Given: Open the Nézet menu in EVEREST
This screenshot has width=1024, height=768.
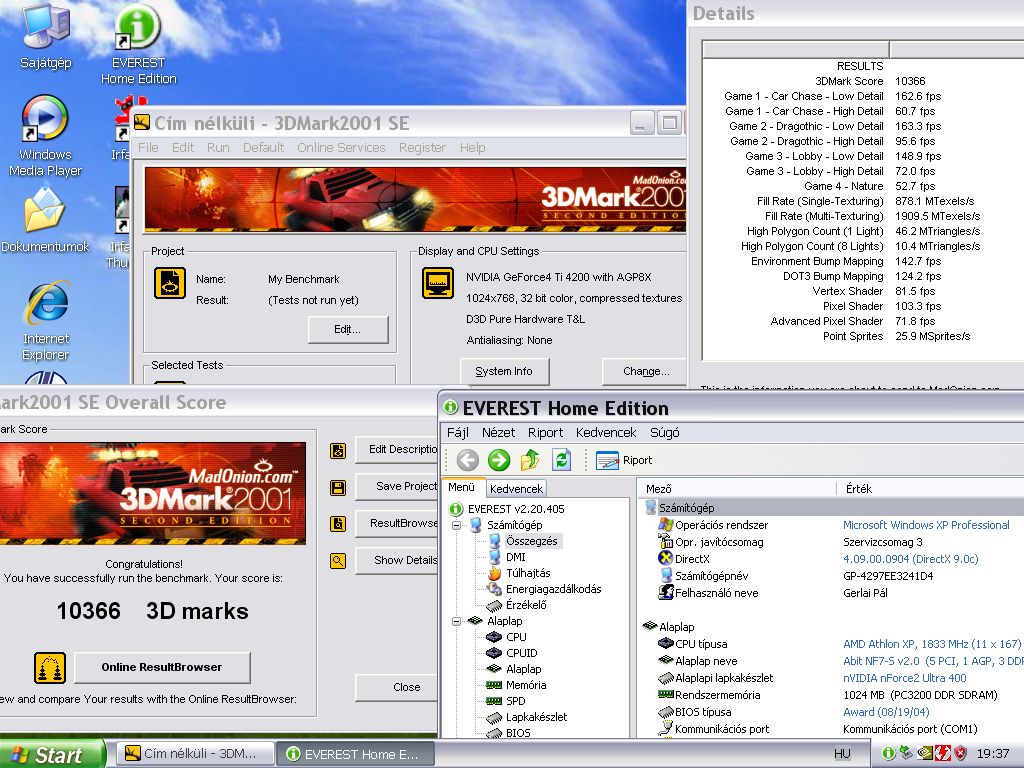Looking at the screenshot, I should pyautogui.click(x=498, y=432).
